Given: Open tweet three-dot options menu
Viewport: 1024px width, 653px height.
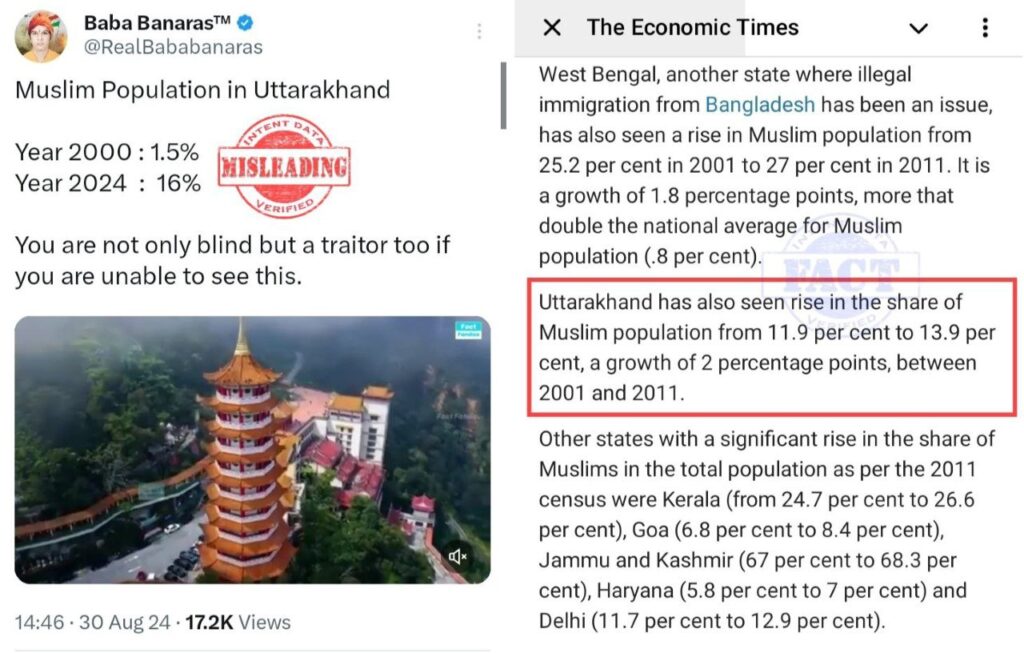Looking at the screenshot, I should pyautogui.click(x=479, y=31).
